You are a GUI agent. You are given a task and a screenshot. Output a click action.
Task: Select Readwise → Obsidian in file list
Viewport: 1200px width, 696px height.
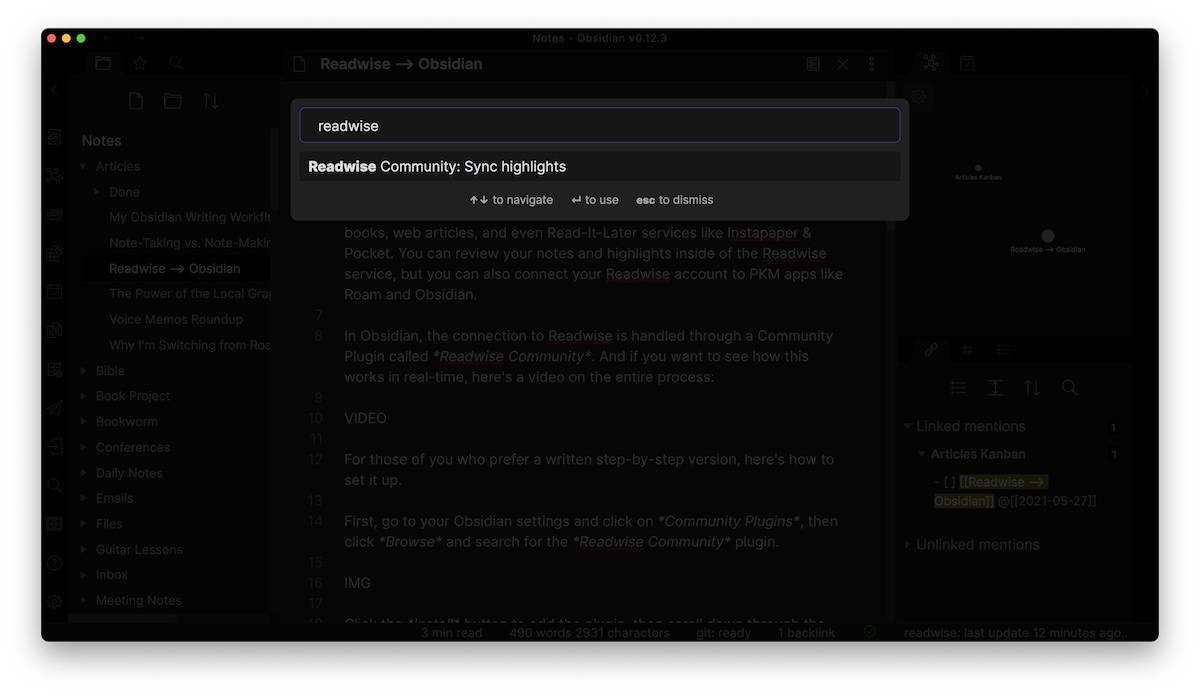[x=175, y=269]
